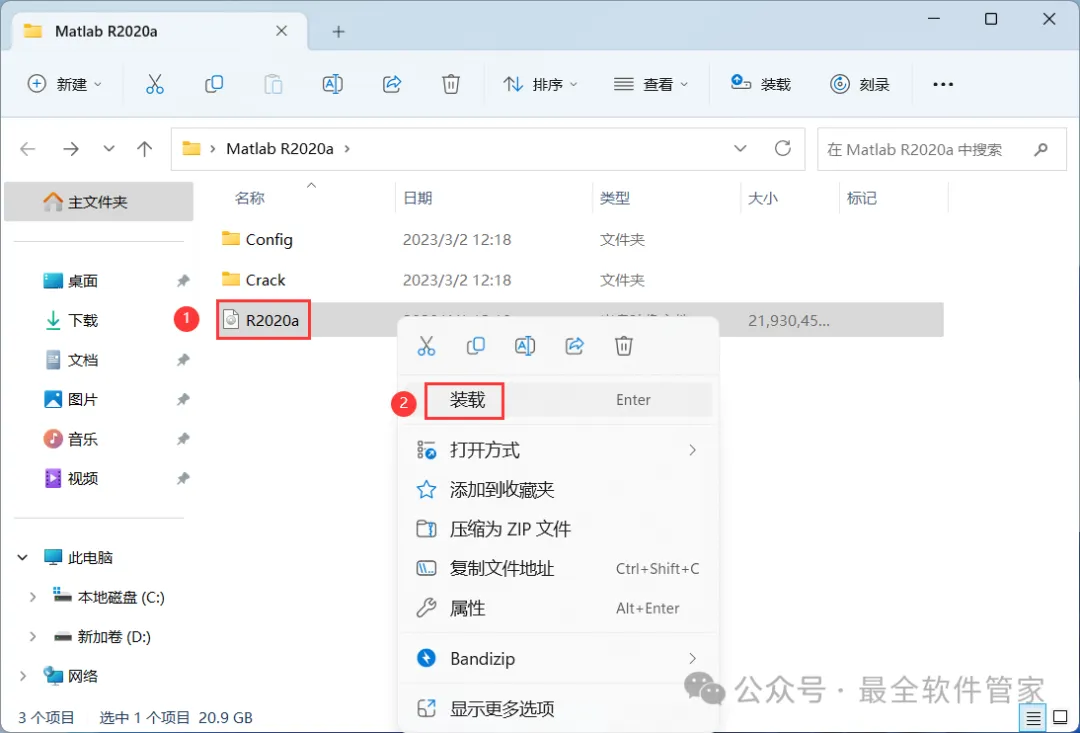Open the 打开方式 submenu

(x=559, y=451)
